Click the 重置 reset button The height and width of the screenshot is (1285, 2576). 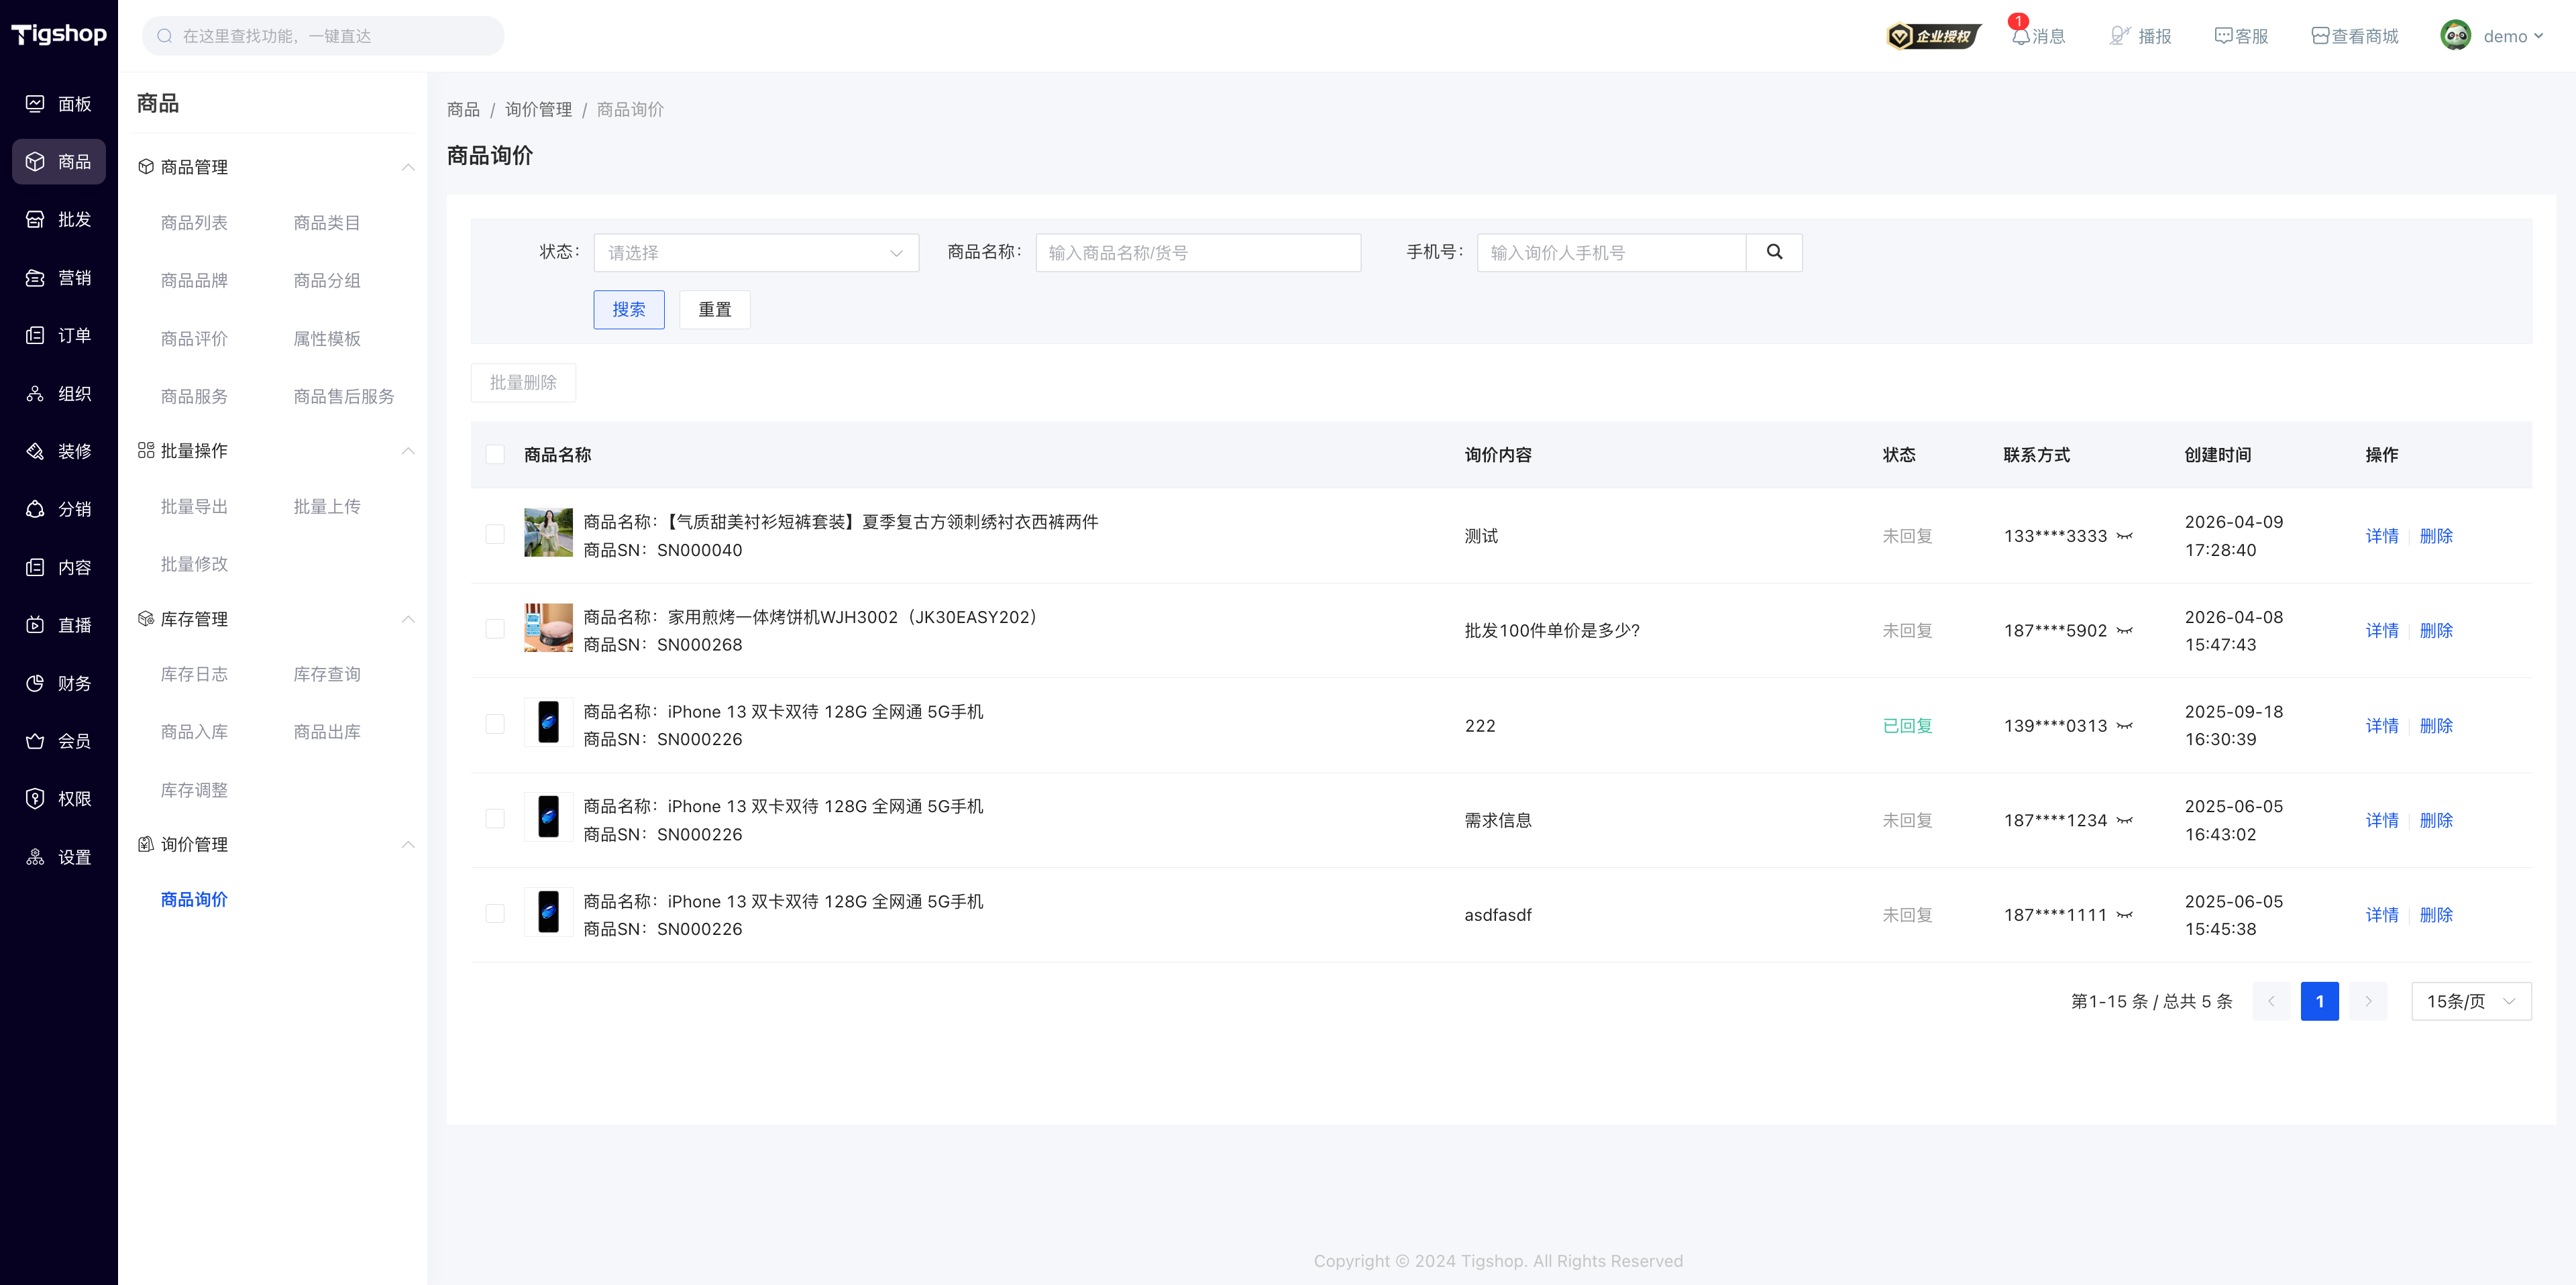tap(715, 310)
